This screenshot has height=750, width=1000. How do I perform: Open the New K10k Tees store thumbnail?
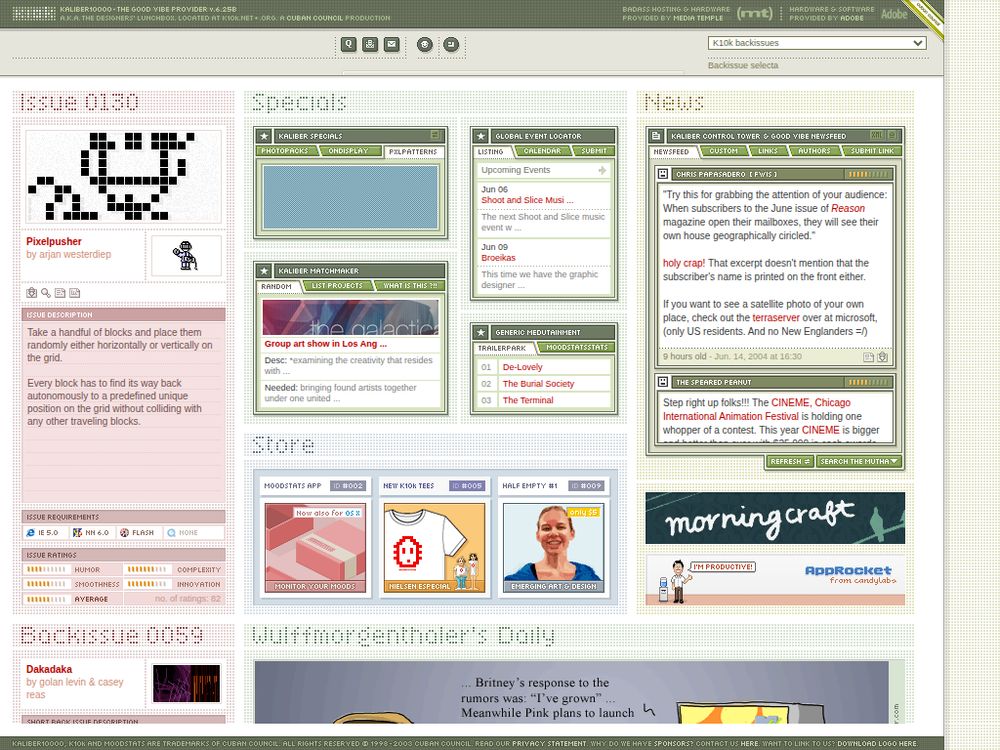point(434,548)
